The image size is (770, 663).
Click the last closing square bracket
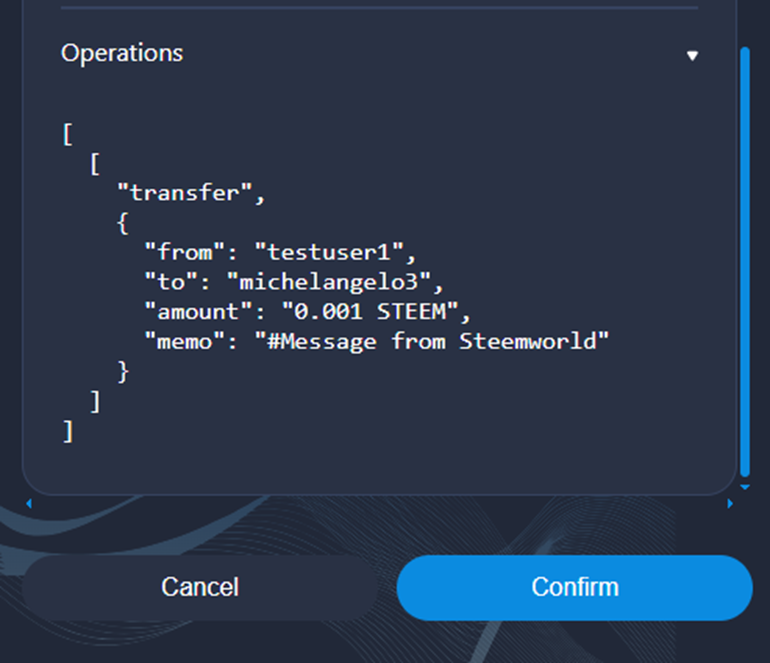67,432
